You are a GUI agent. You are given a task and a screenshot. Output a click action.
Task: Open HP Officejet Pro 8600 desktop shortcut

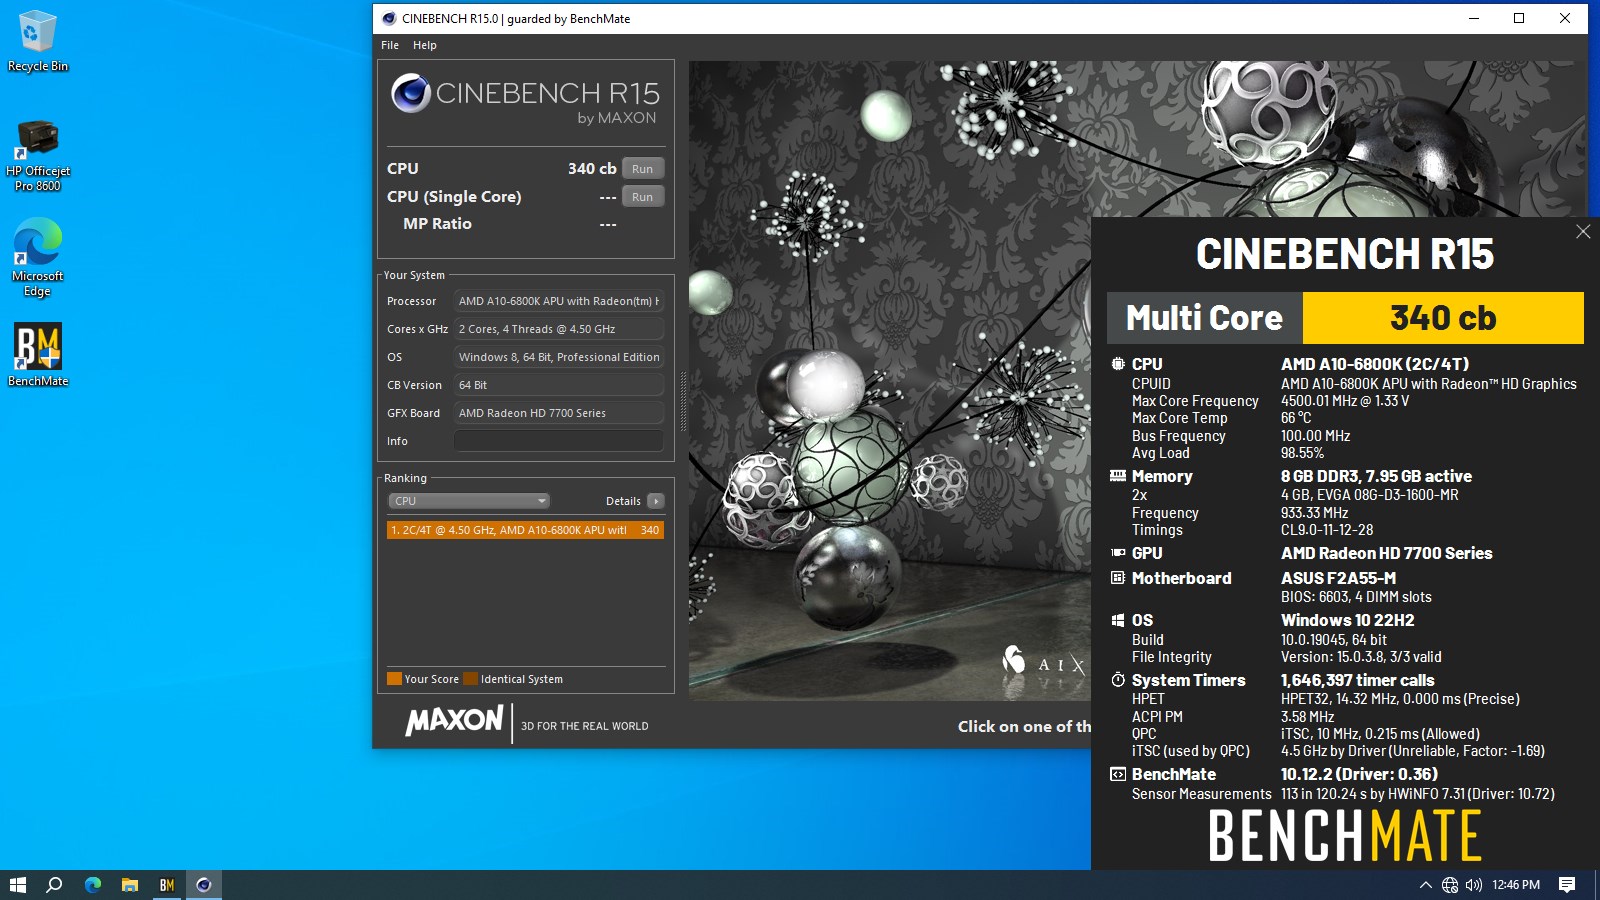pyautogui.click(x=38, y=155)
